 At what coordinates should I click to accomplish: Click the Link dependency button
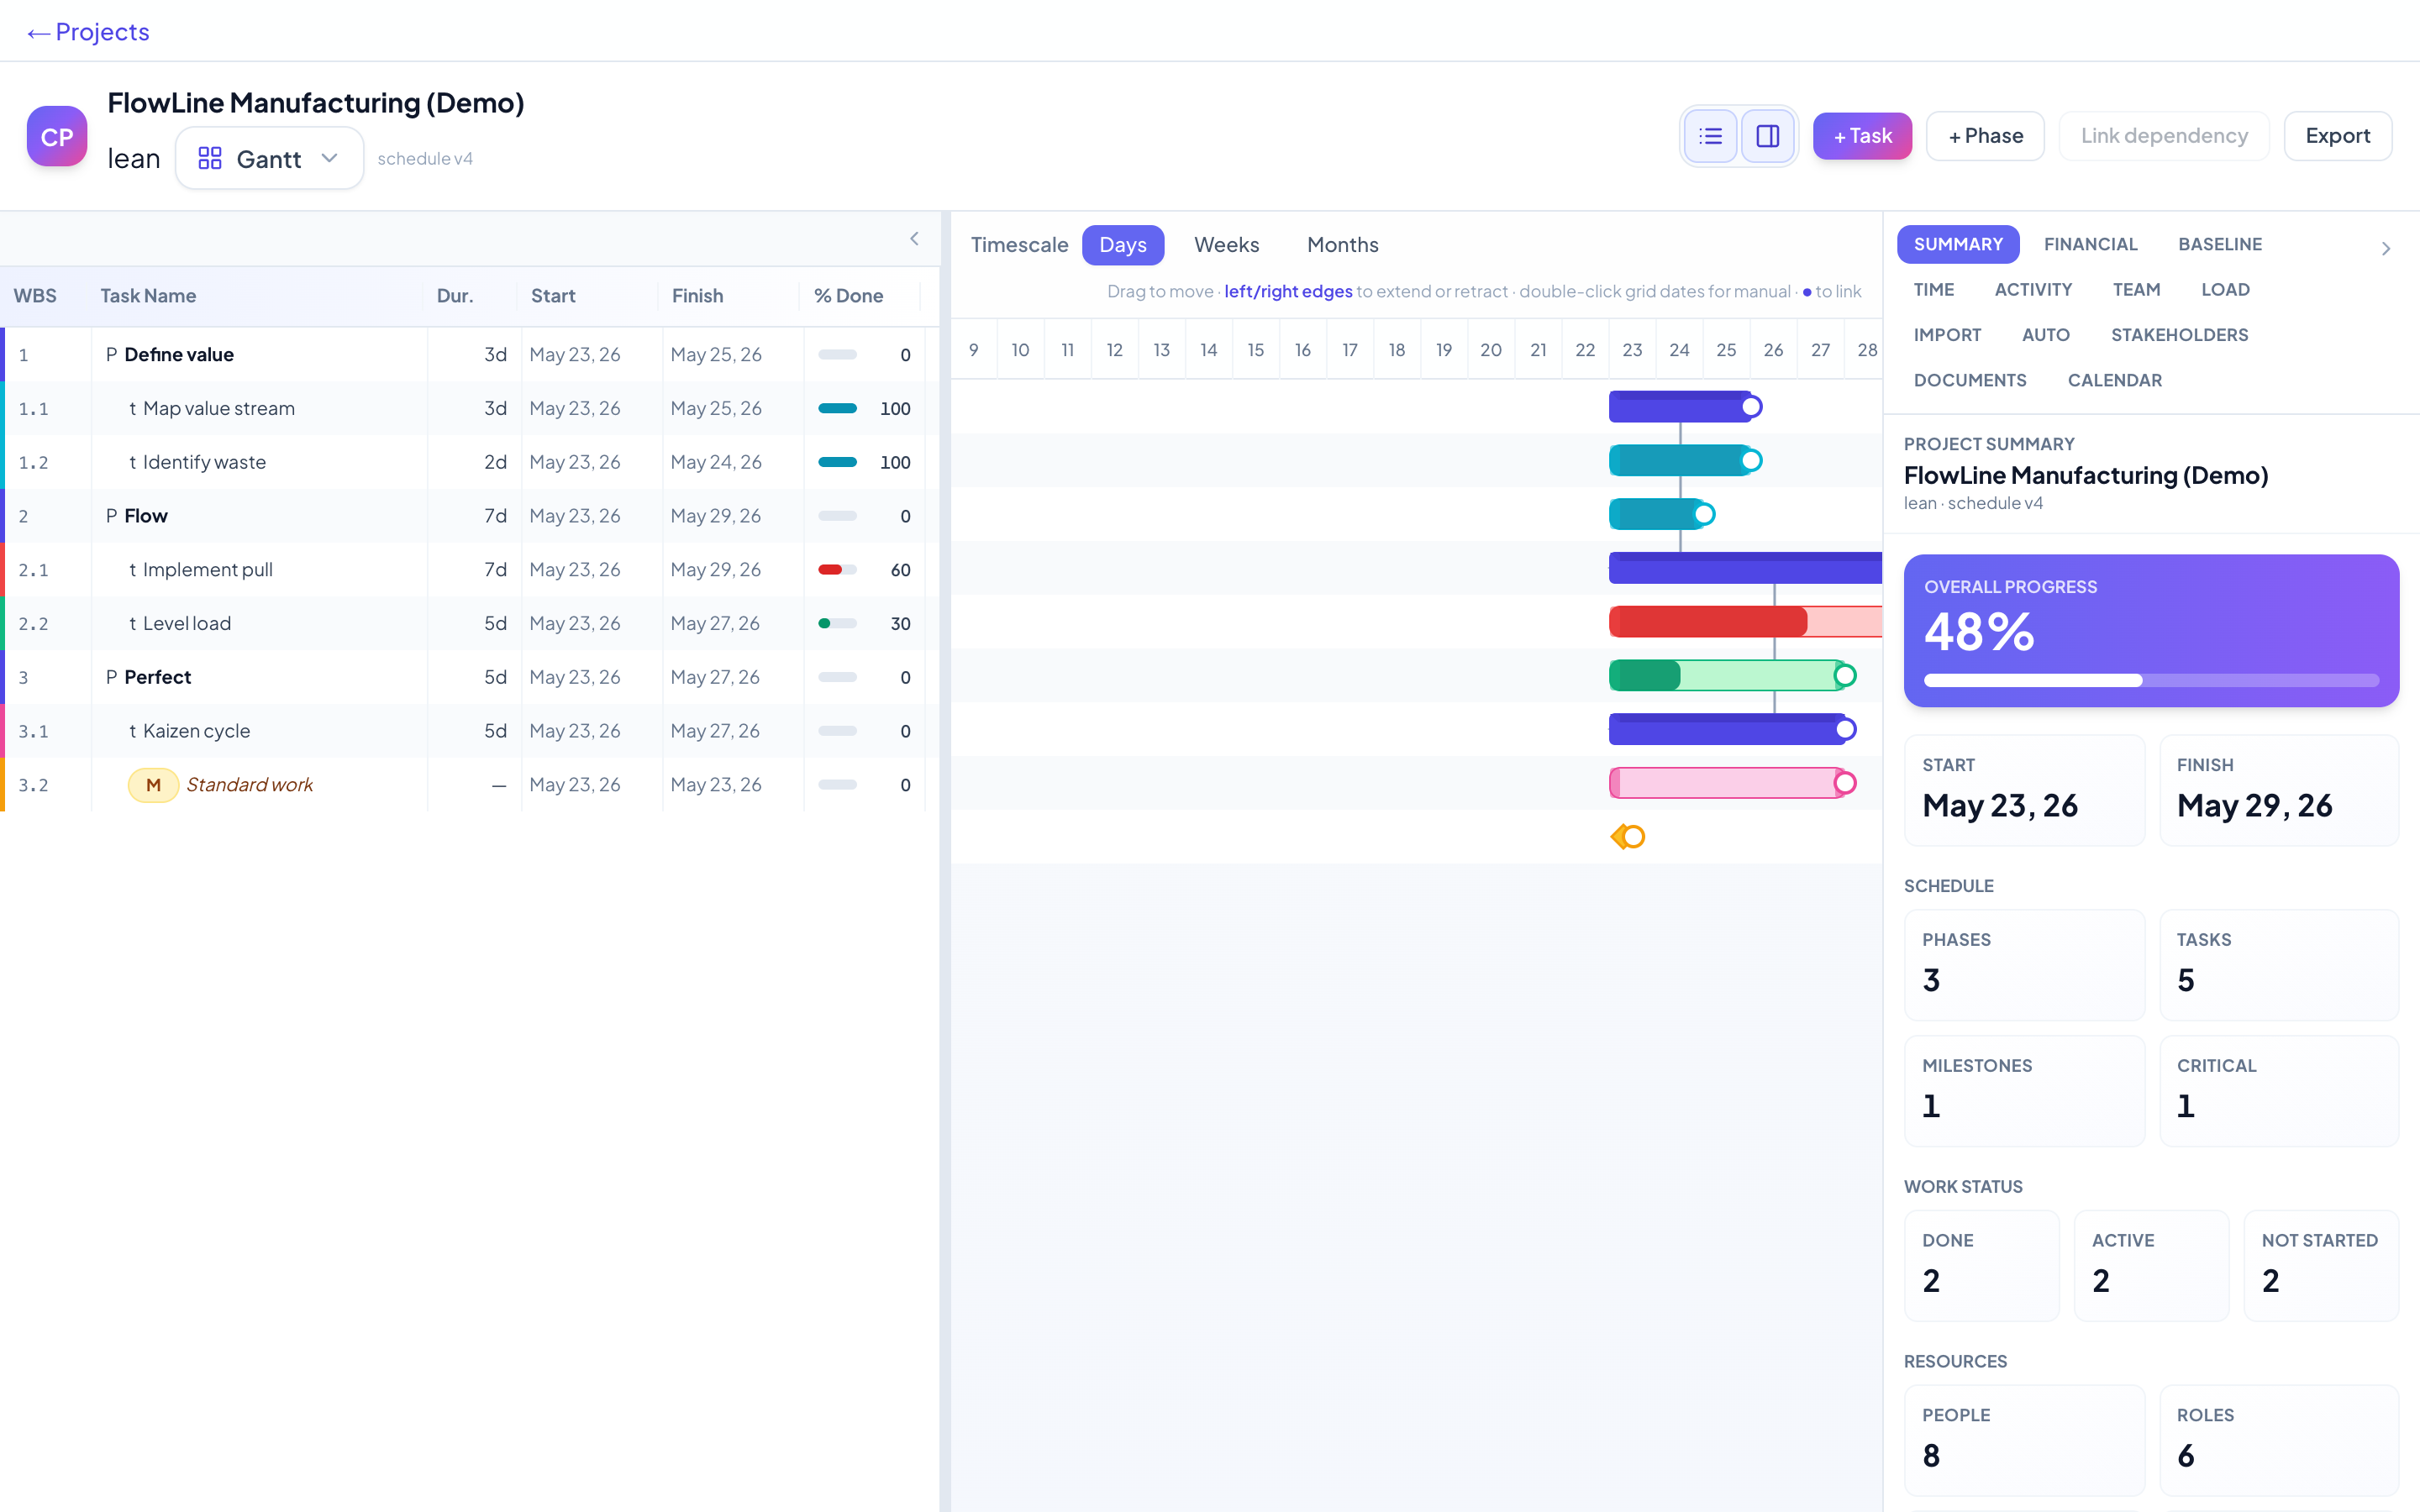click(2164, 136)
